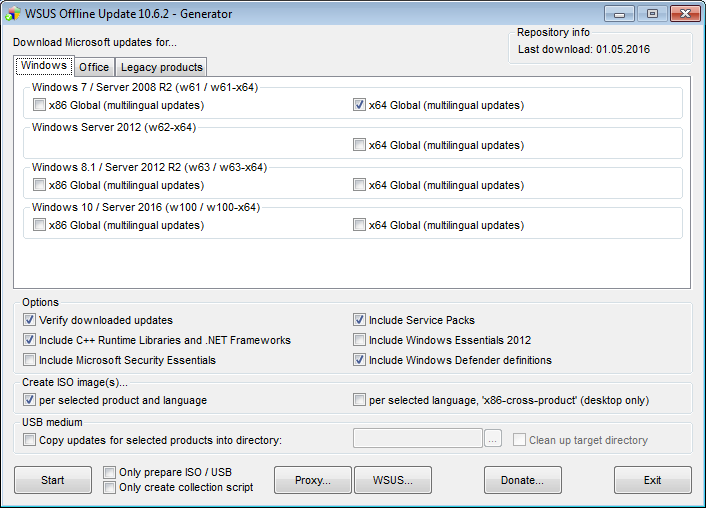Click the Create ISO image(s)... group label

pos(75,382)
